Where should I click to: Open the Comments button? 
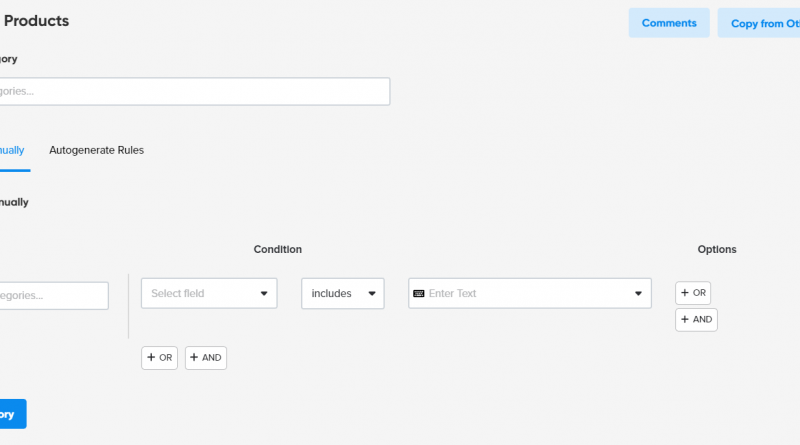669,23
